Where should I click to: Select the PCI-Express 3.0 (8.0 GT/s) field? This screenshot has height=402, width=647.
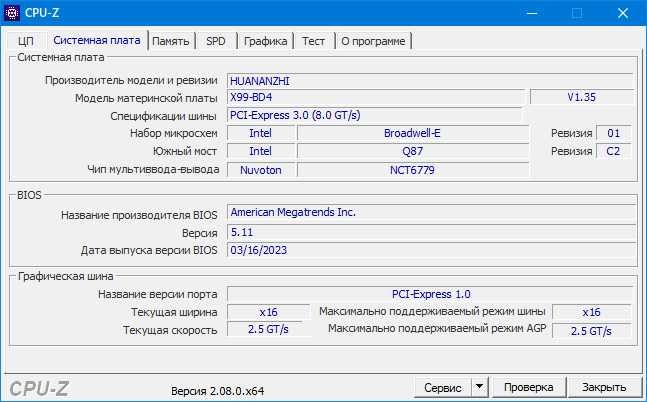(x=374, y=115)
